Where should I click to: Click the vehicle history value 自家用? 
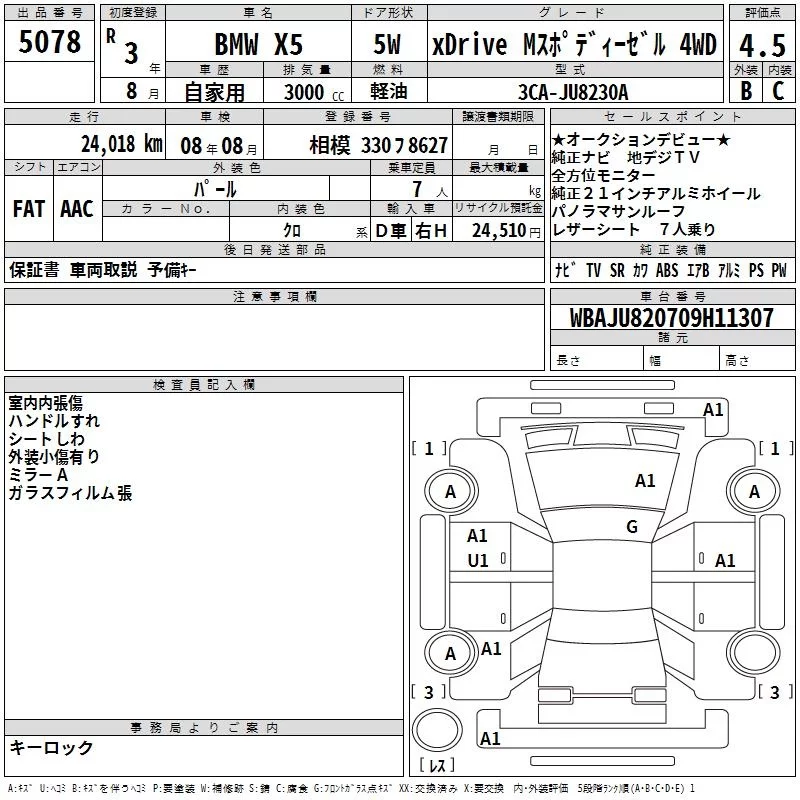(214, 92)
